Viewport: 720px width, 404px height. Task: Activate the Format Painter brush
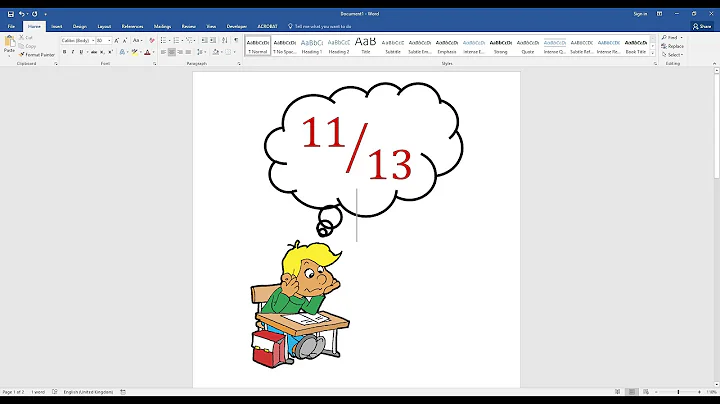37,55
